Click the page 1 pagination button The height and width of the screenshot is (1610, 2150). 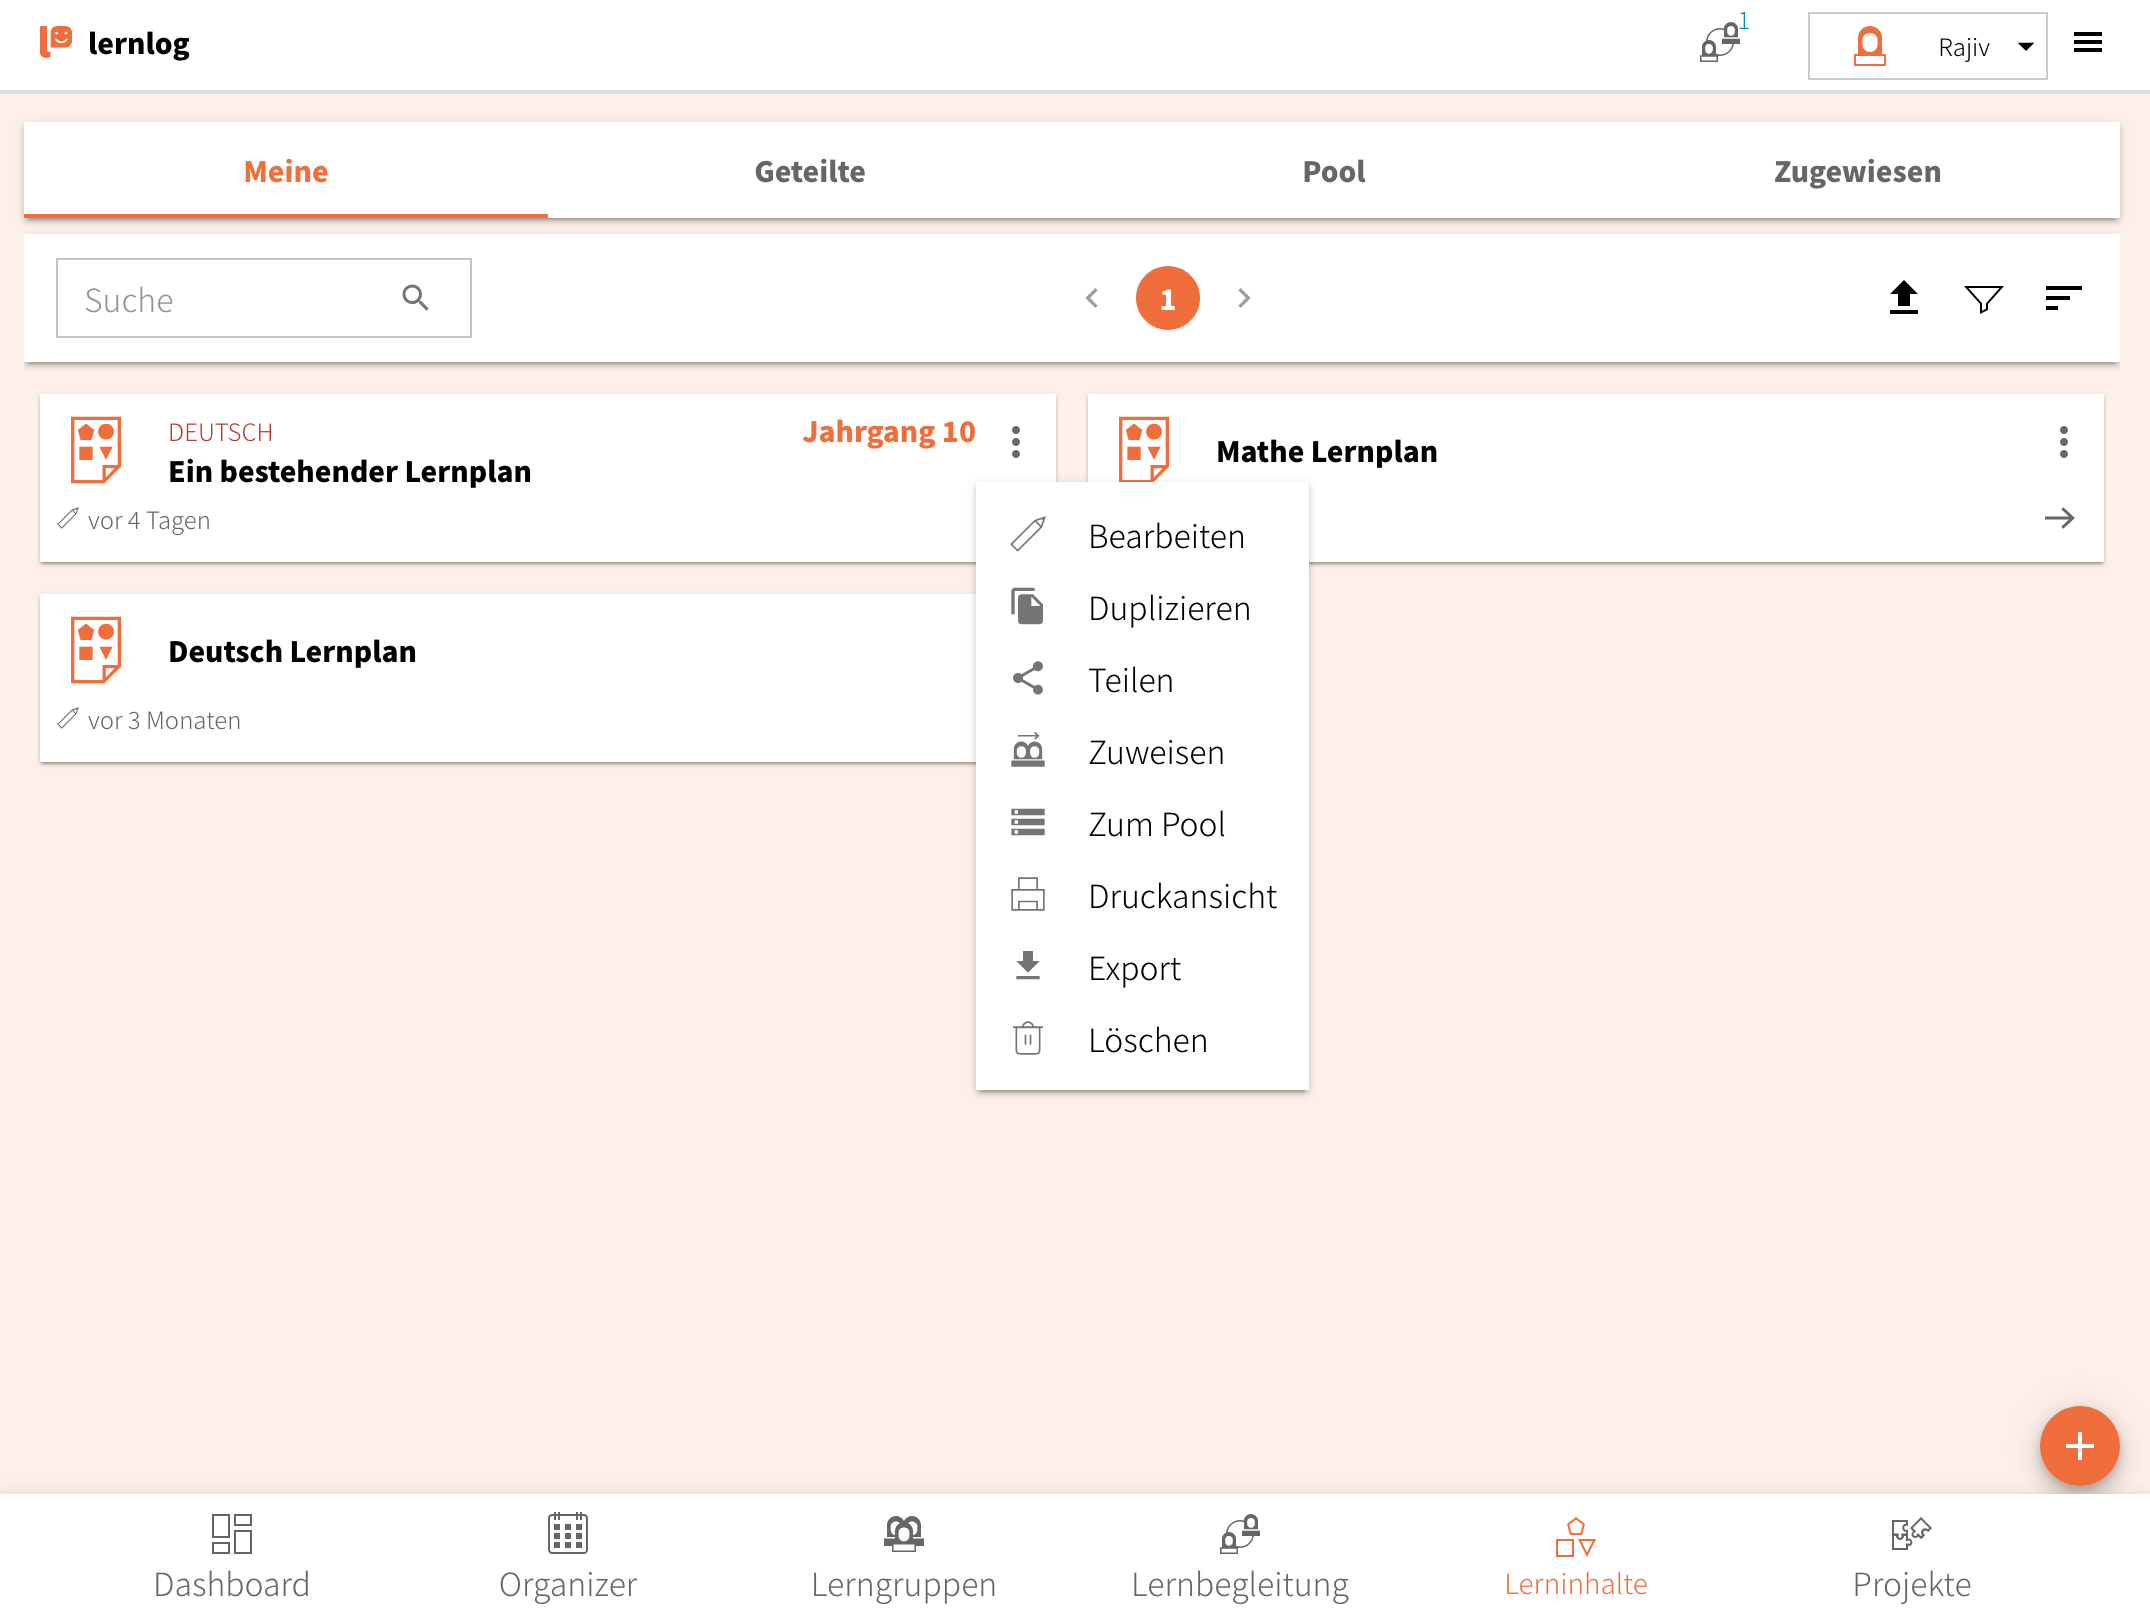click(1167, 298)
